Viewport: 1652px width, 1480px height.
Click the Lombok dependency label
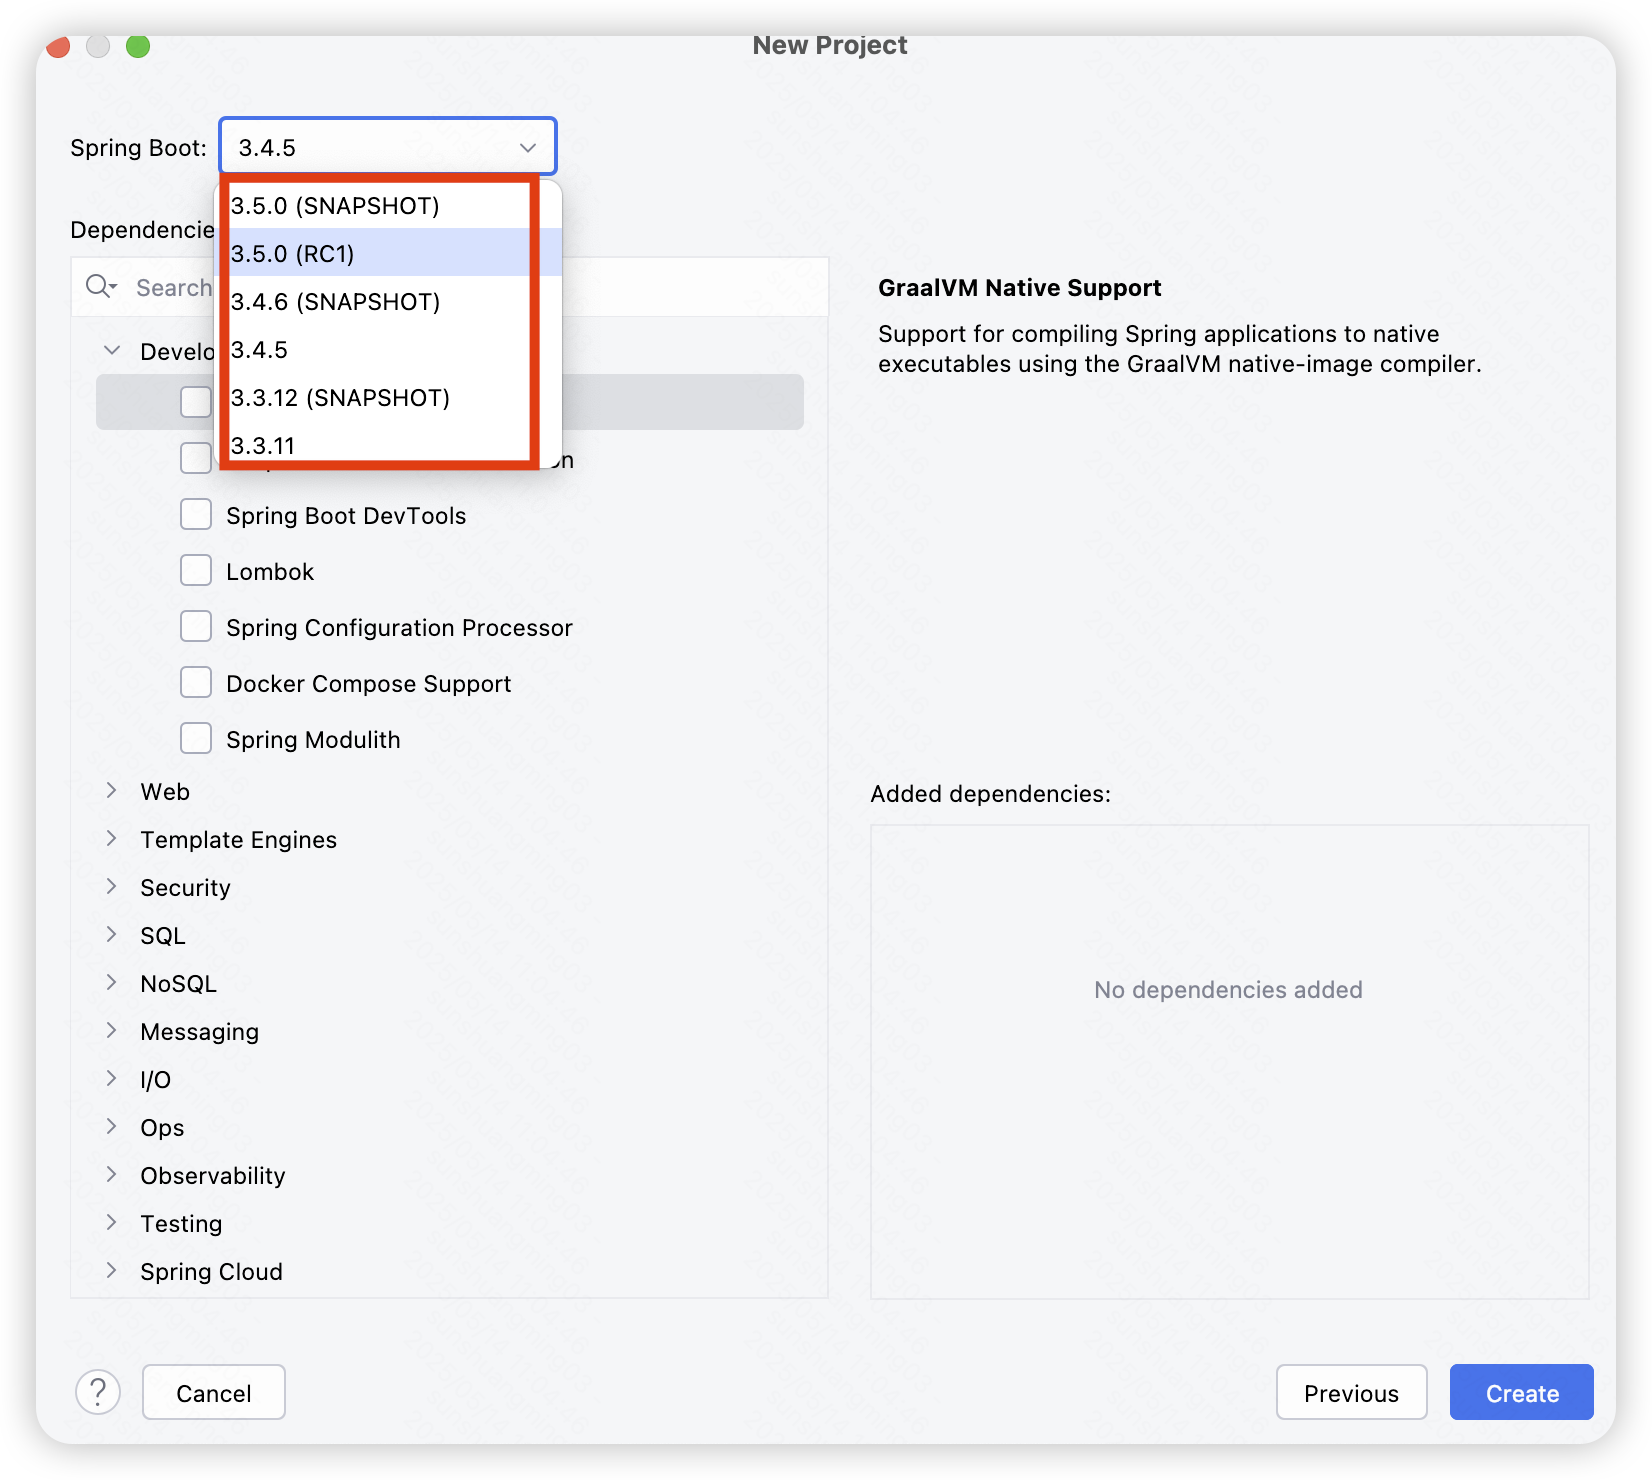click(x=270, y=572)
